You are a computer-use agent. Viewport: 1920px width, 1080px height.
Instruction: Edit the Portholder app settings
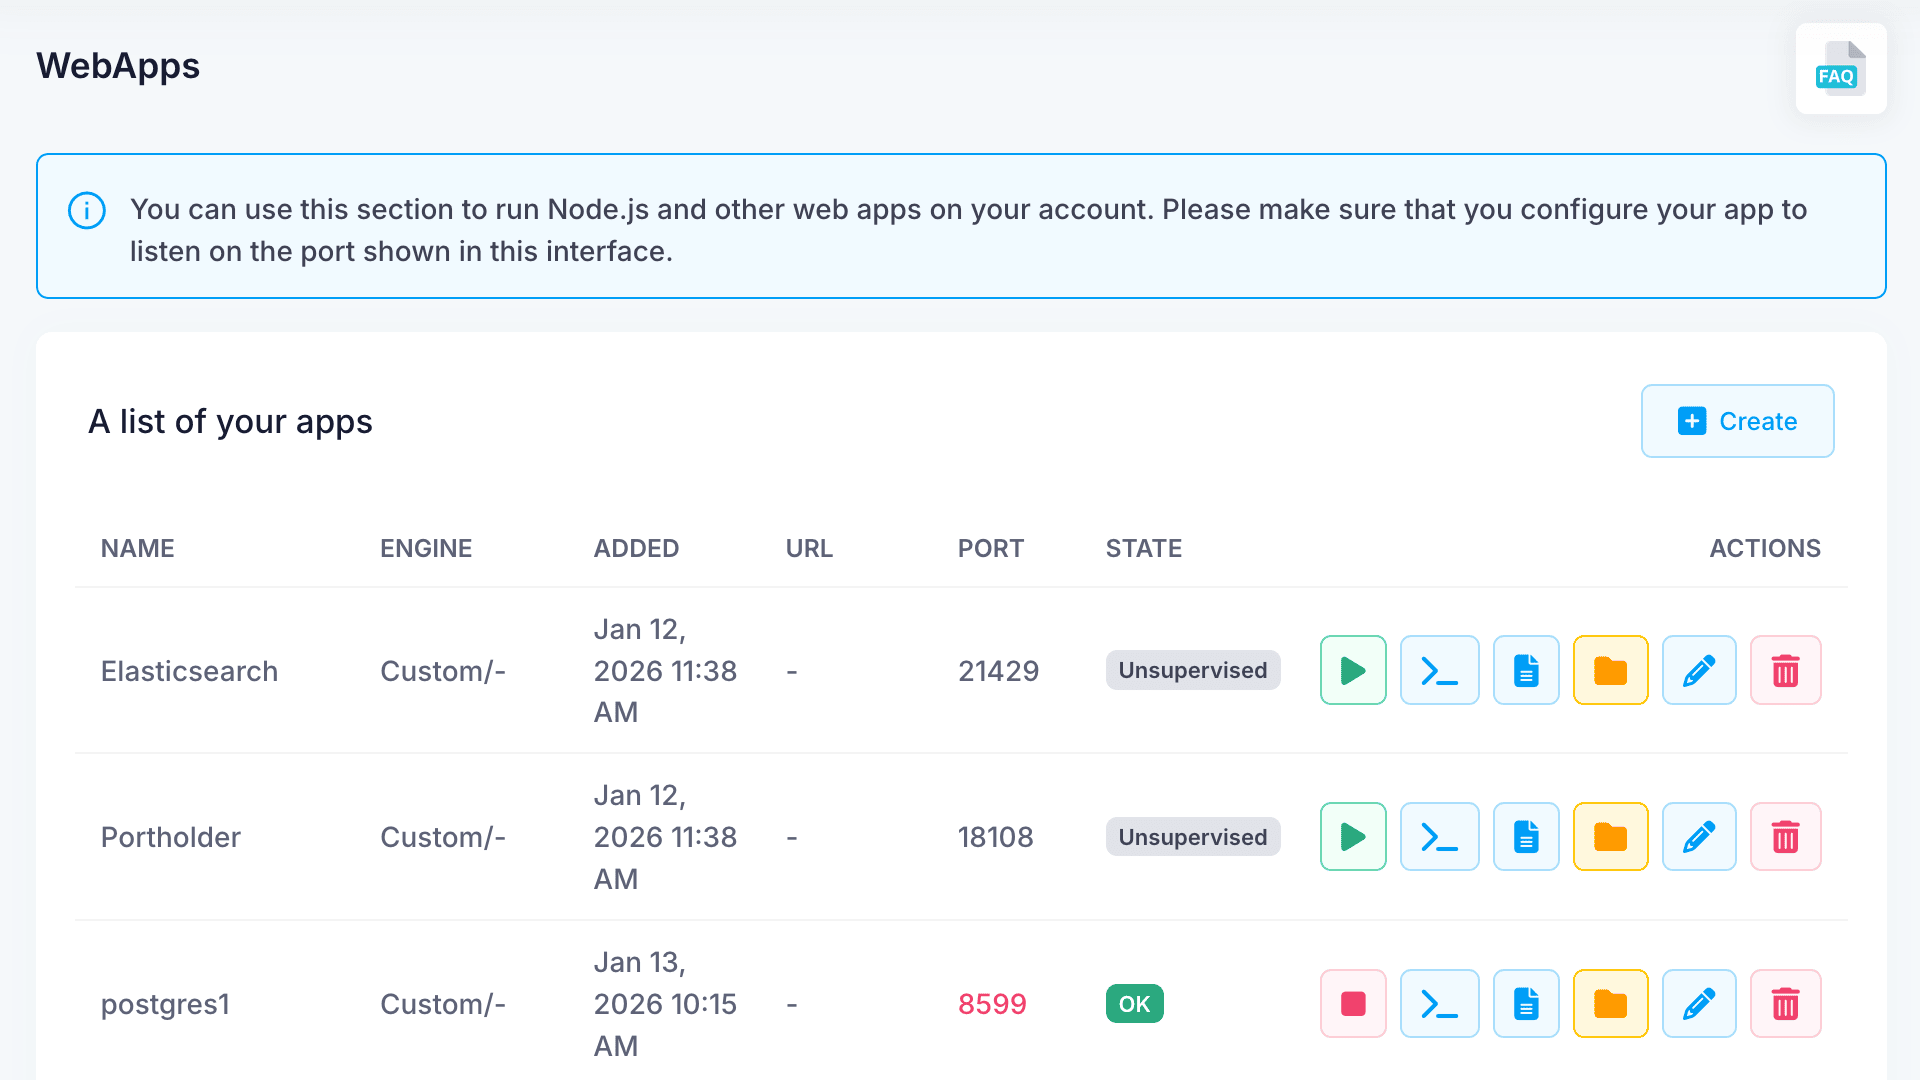click(x=1699, y=837)
